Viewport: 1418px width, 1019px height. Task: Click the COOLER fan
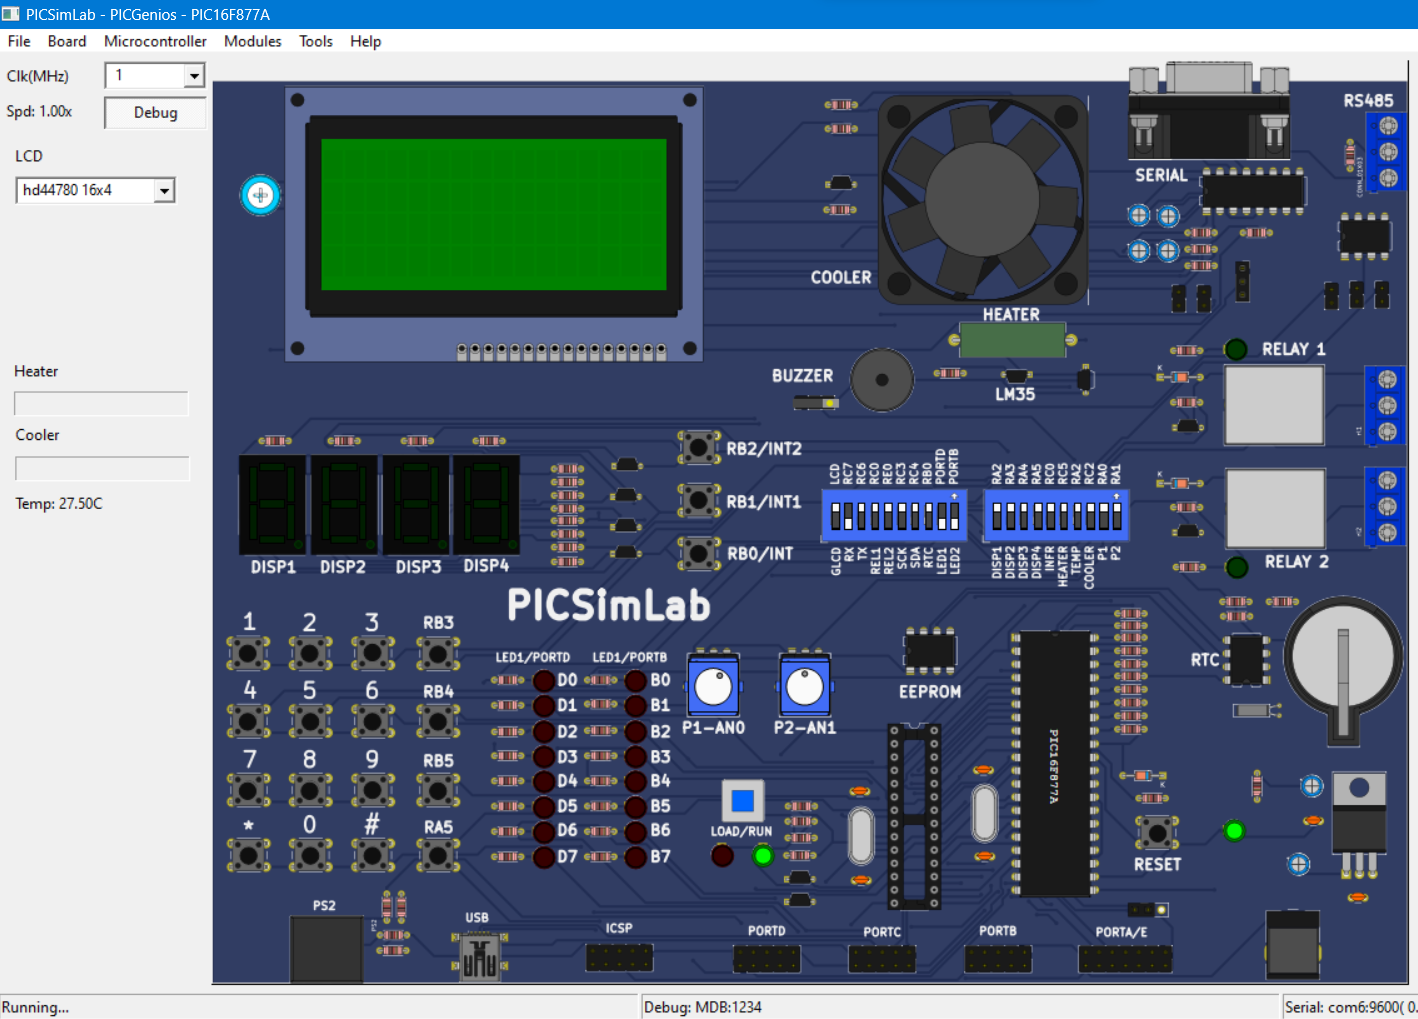[x=983, y=199]
